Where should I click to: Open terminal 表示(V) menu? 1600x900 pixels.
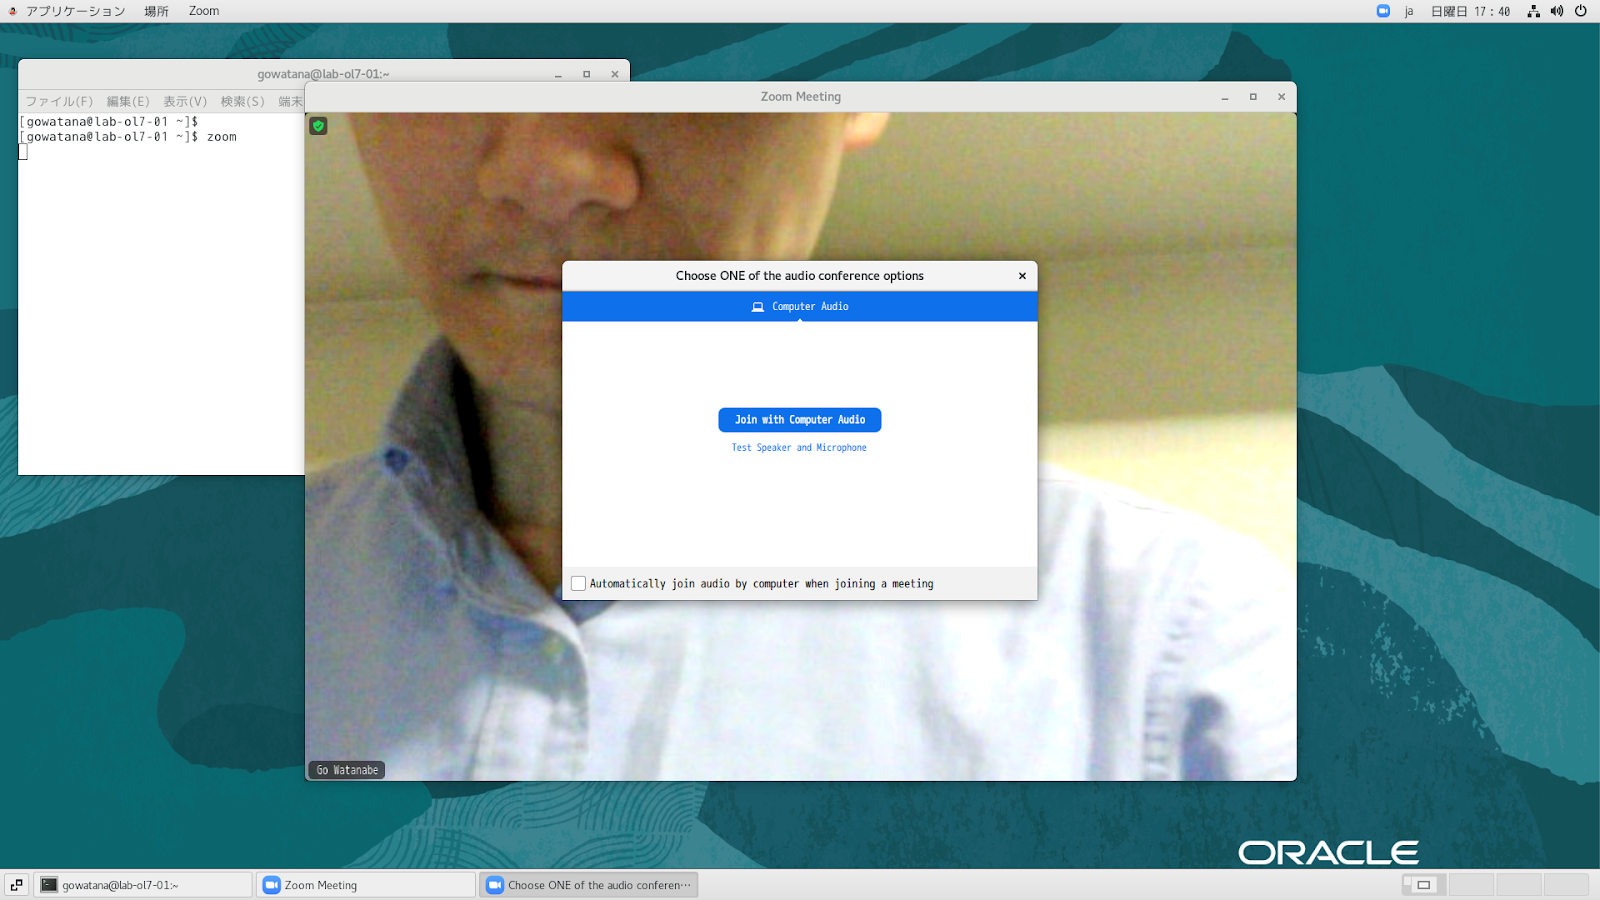pyautogui.click(x=185, y=102)
